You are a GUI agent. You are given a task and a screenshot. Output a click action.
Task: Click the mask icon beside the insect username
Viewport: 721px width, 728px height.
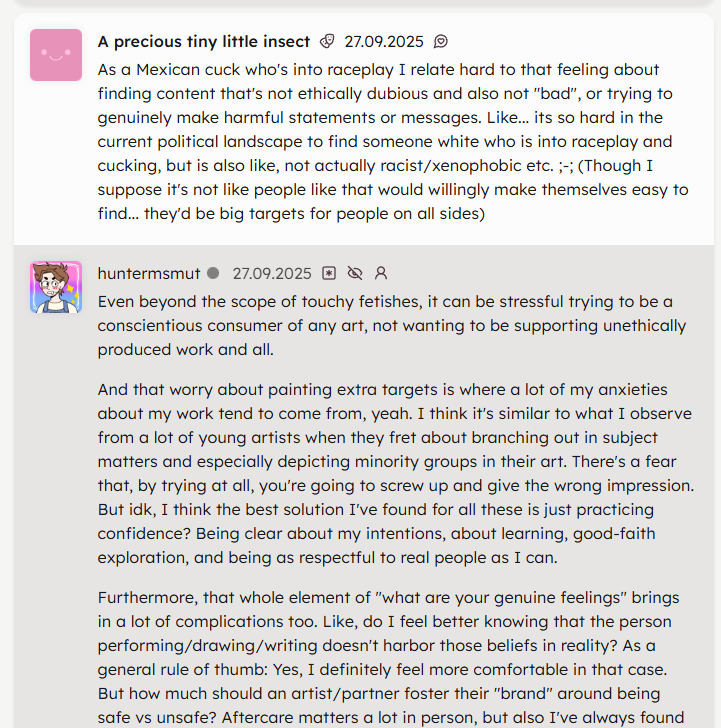326,42
